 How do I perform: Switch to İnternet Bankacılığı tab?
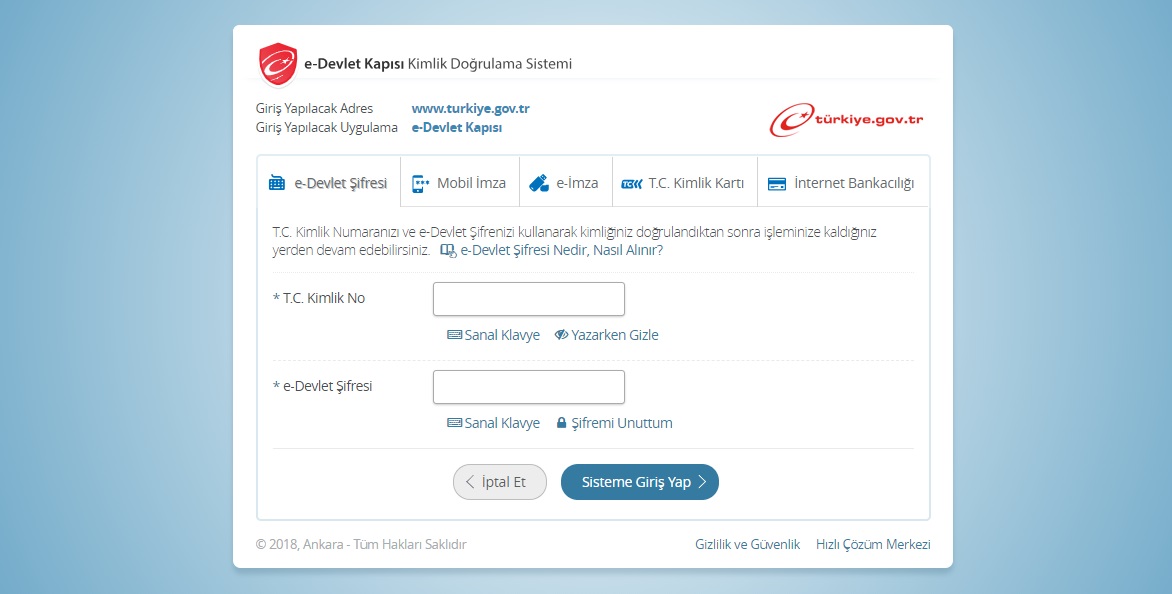click(842, 182)
